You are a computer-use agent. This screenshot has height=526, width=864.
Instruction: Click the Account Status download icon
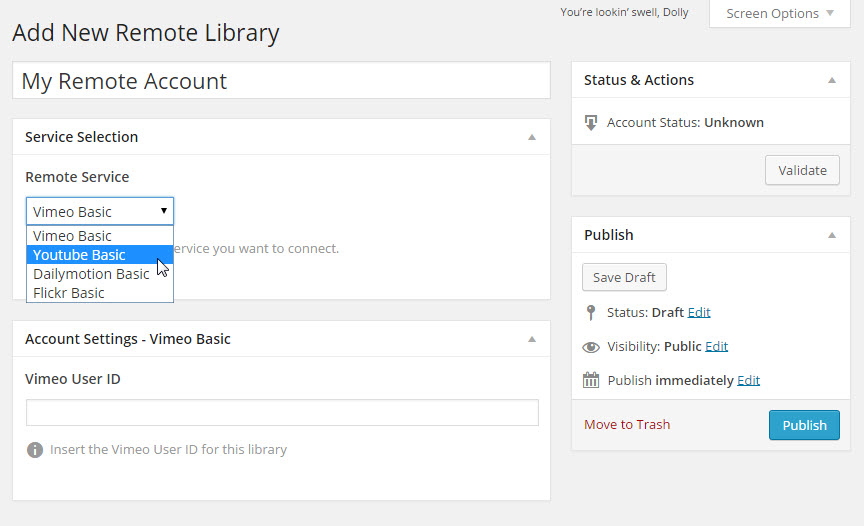coord(591,123)
